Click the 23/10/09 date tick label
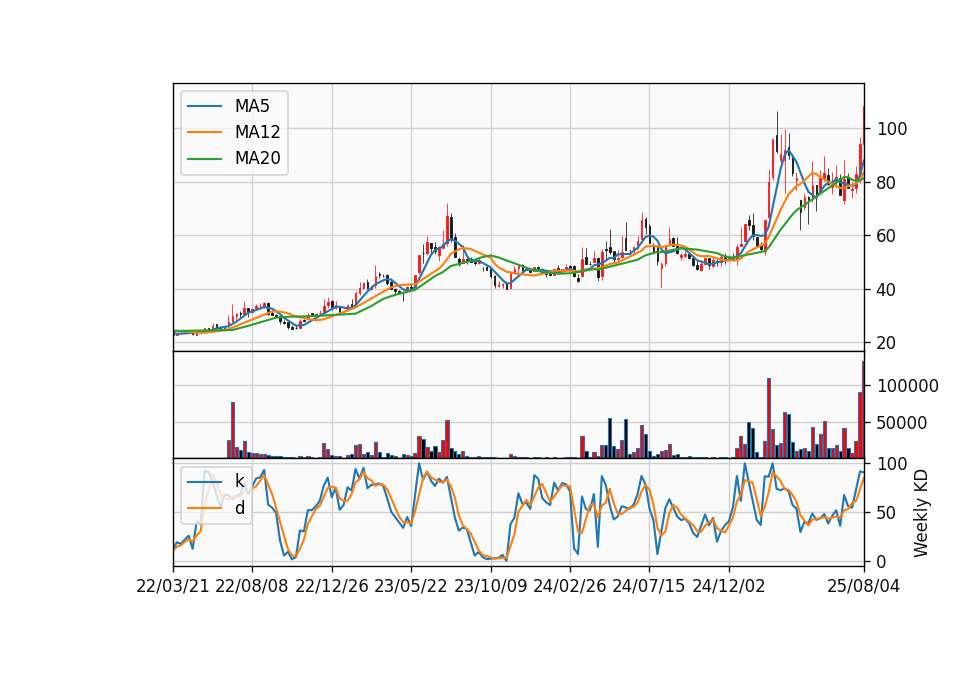 pos(490,587)
